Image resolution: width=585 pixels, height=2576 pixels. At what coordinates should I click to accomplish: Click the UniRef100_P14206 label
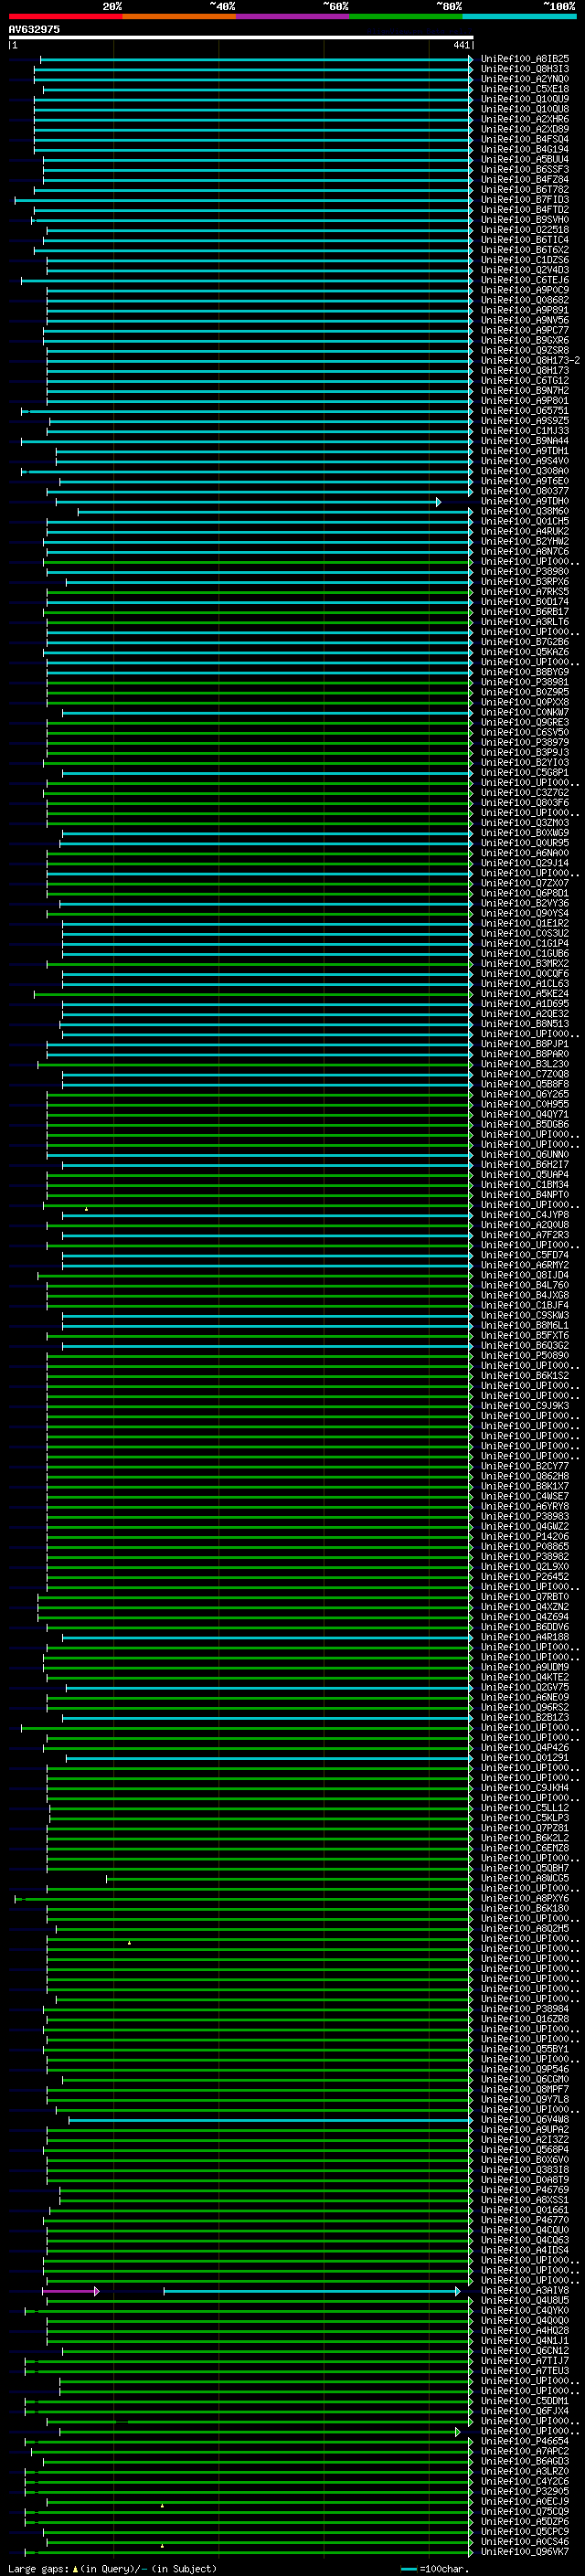(x=524, y=1537)
